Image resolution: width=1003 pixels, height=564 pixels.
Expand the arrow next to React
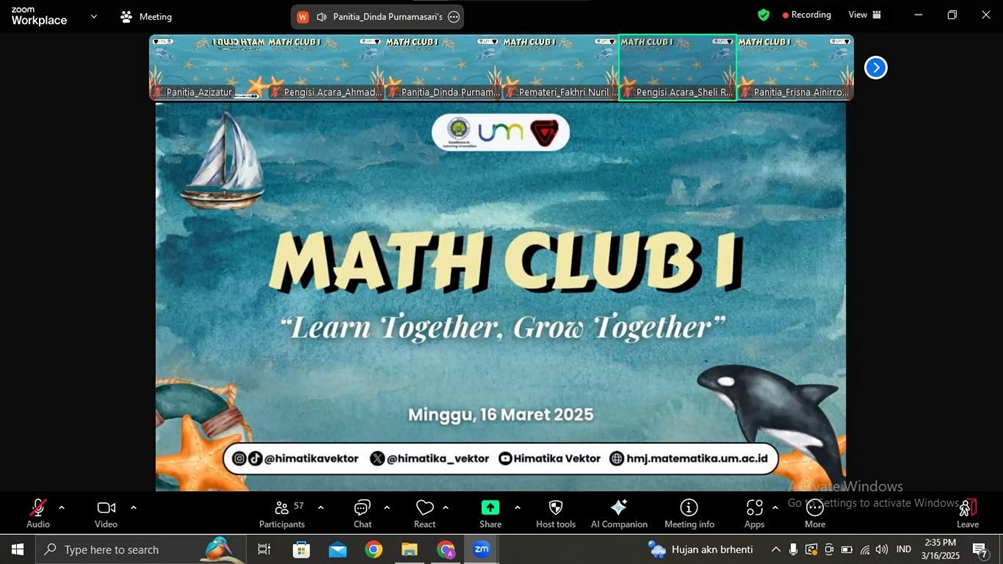pos(445,508)
